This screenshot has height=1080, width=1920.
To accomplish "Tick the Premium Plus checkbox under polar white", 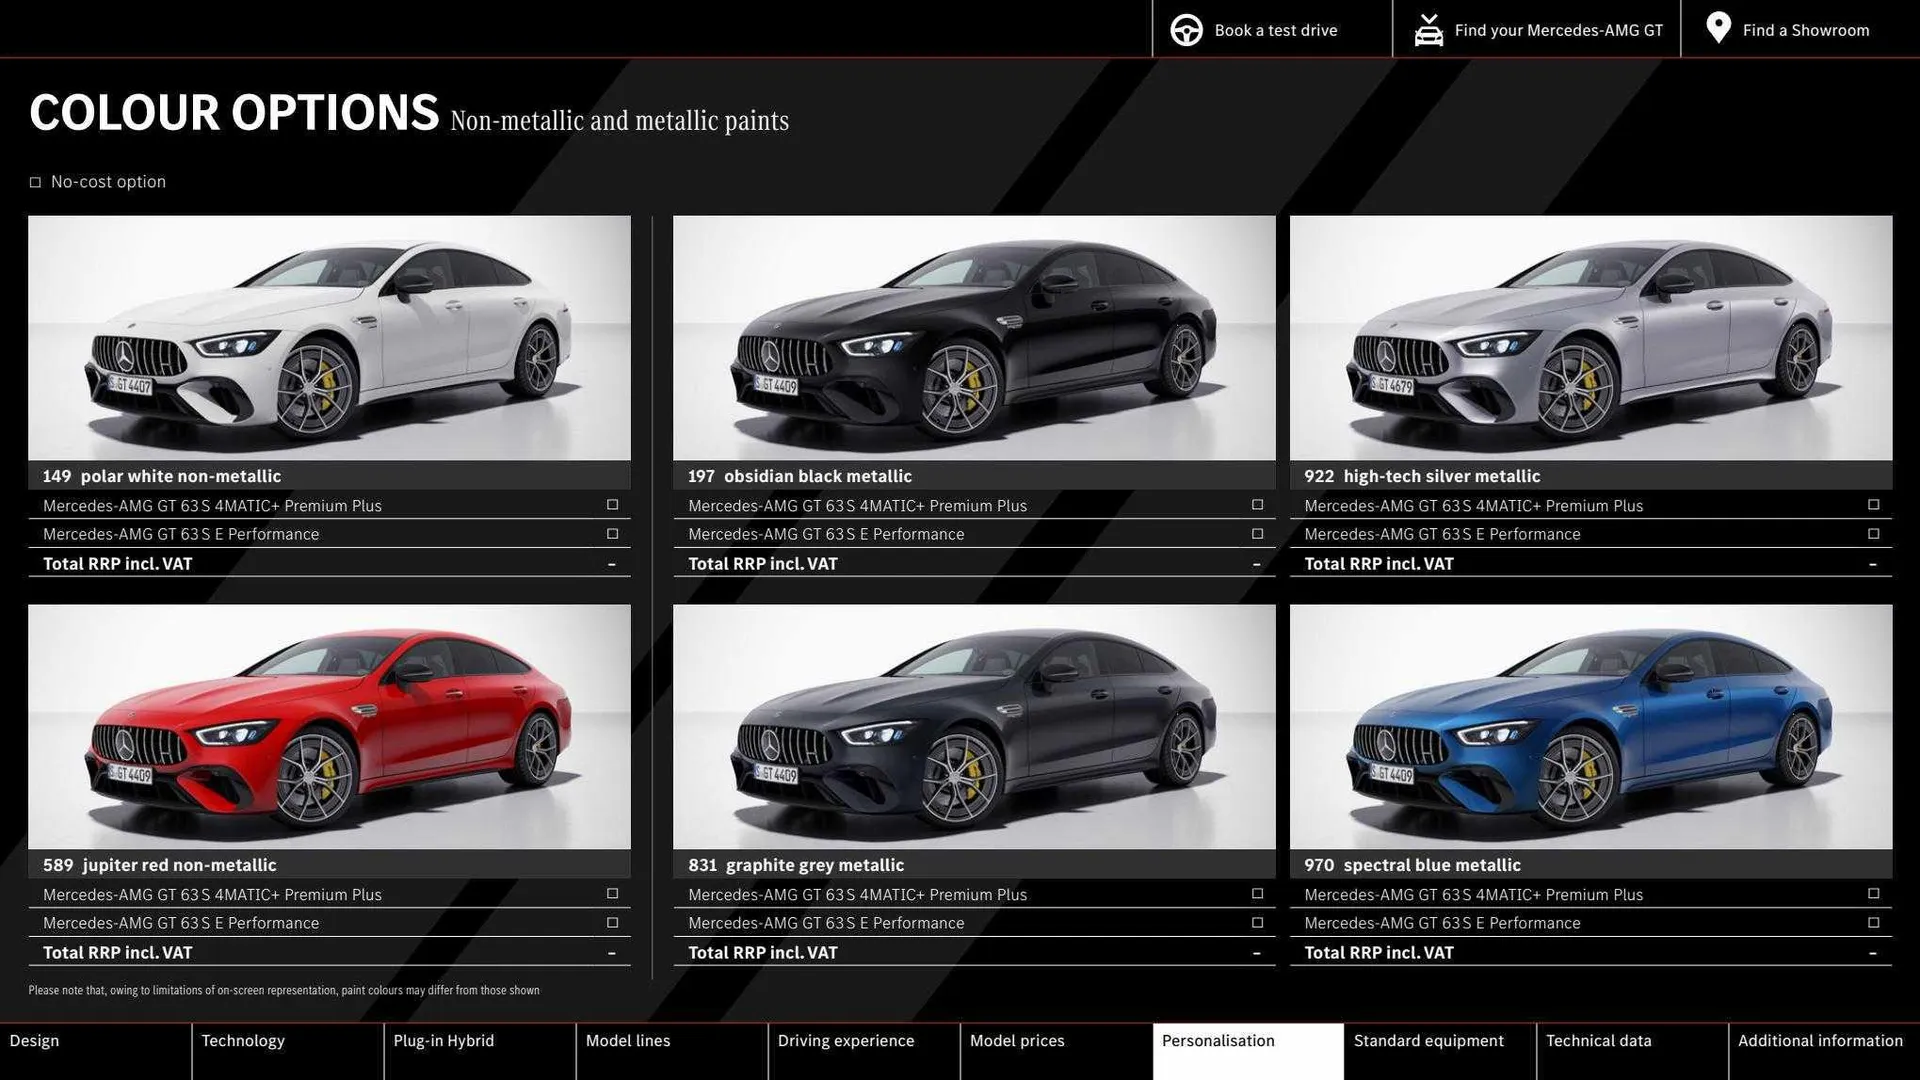I will point(611,505).
